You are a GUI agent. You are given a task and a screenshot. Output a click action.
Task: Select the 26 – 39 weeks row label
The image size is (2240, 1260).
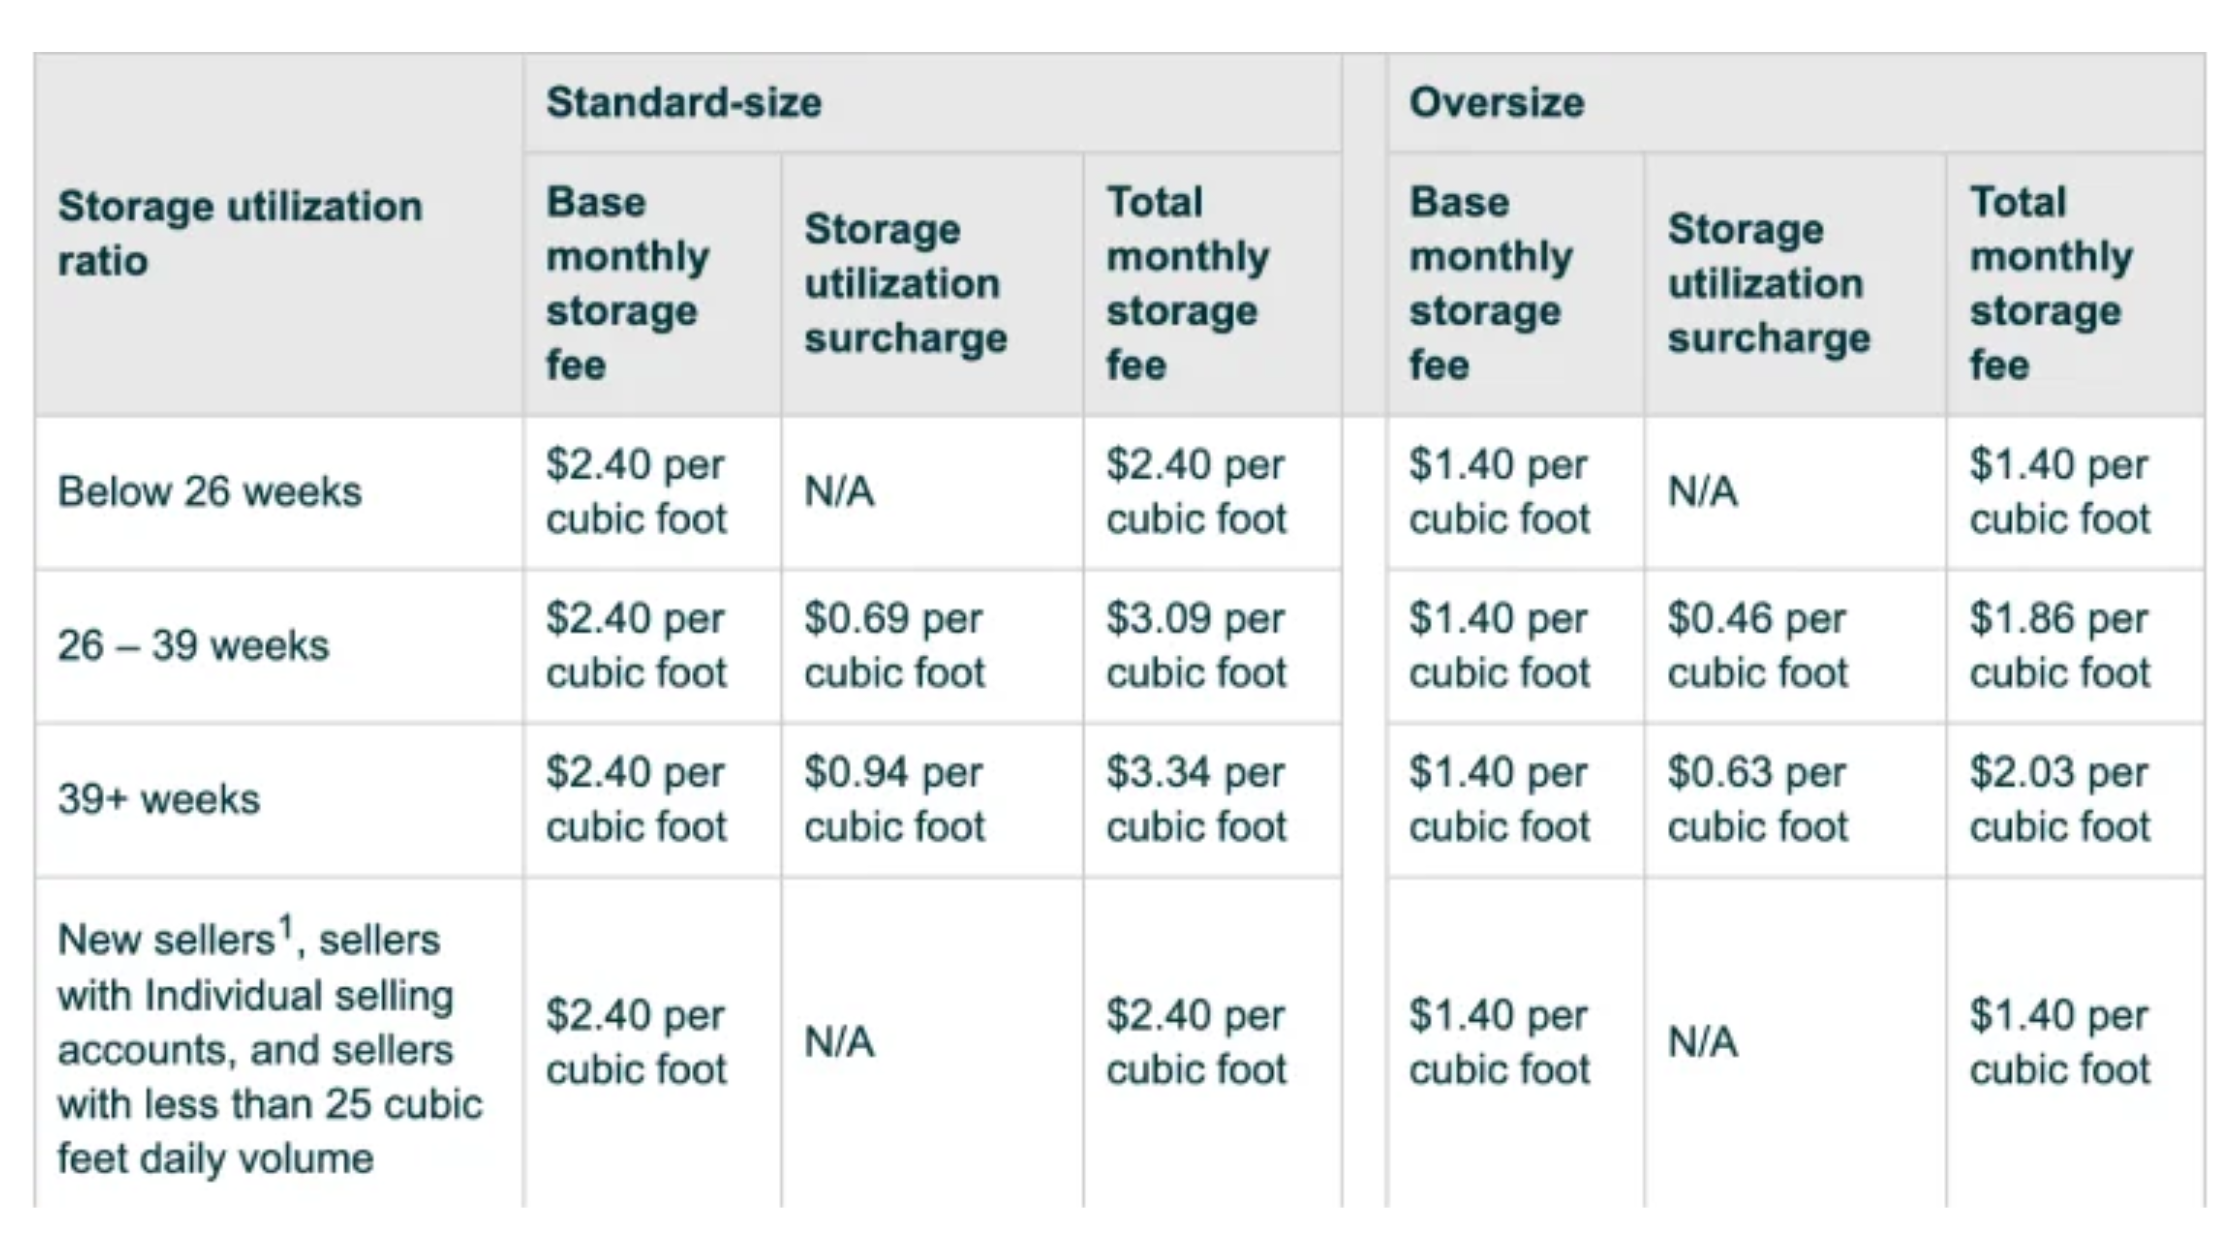(193, 646)
